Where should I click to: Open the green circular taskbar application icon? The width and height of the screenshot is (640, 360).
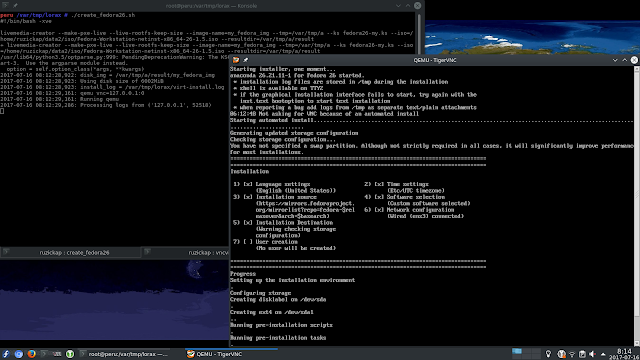70,354
